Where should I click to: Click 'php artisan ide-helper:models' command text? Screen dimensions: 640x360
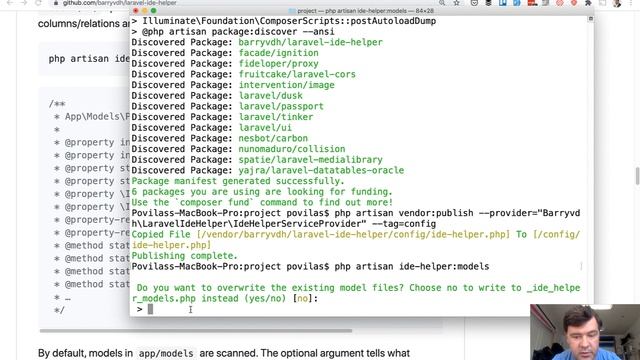(x=411, y=267)
